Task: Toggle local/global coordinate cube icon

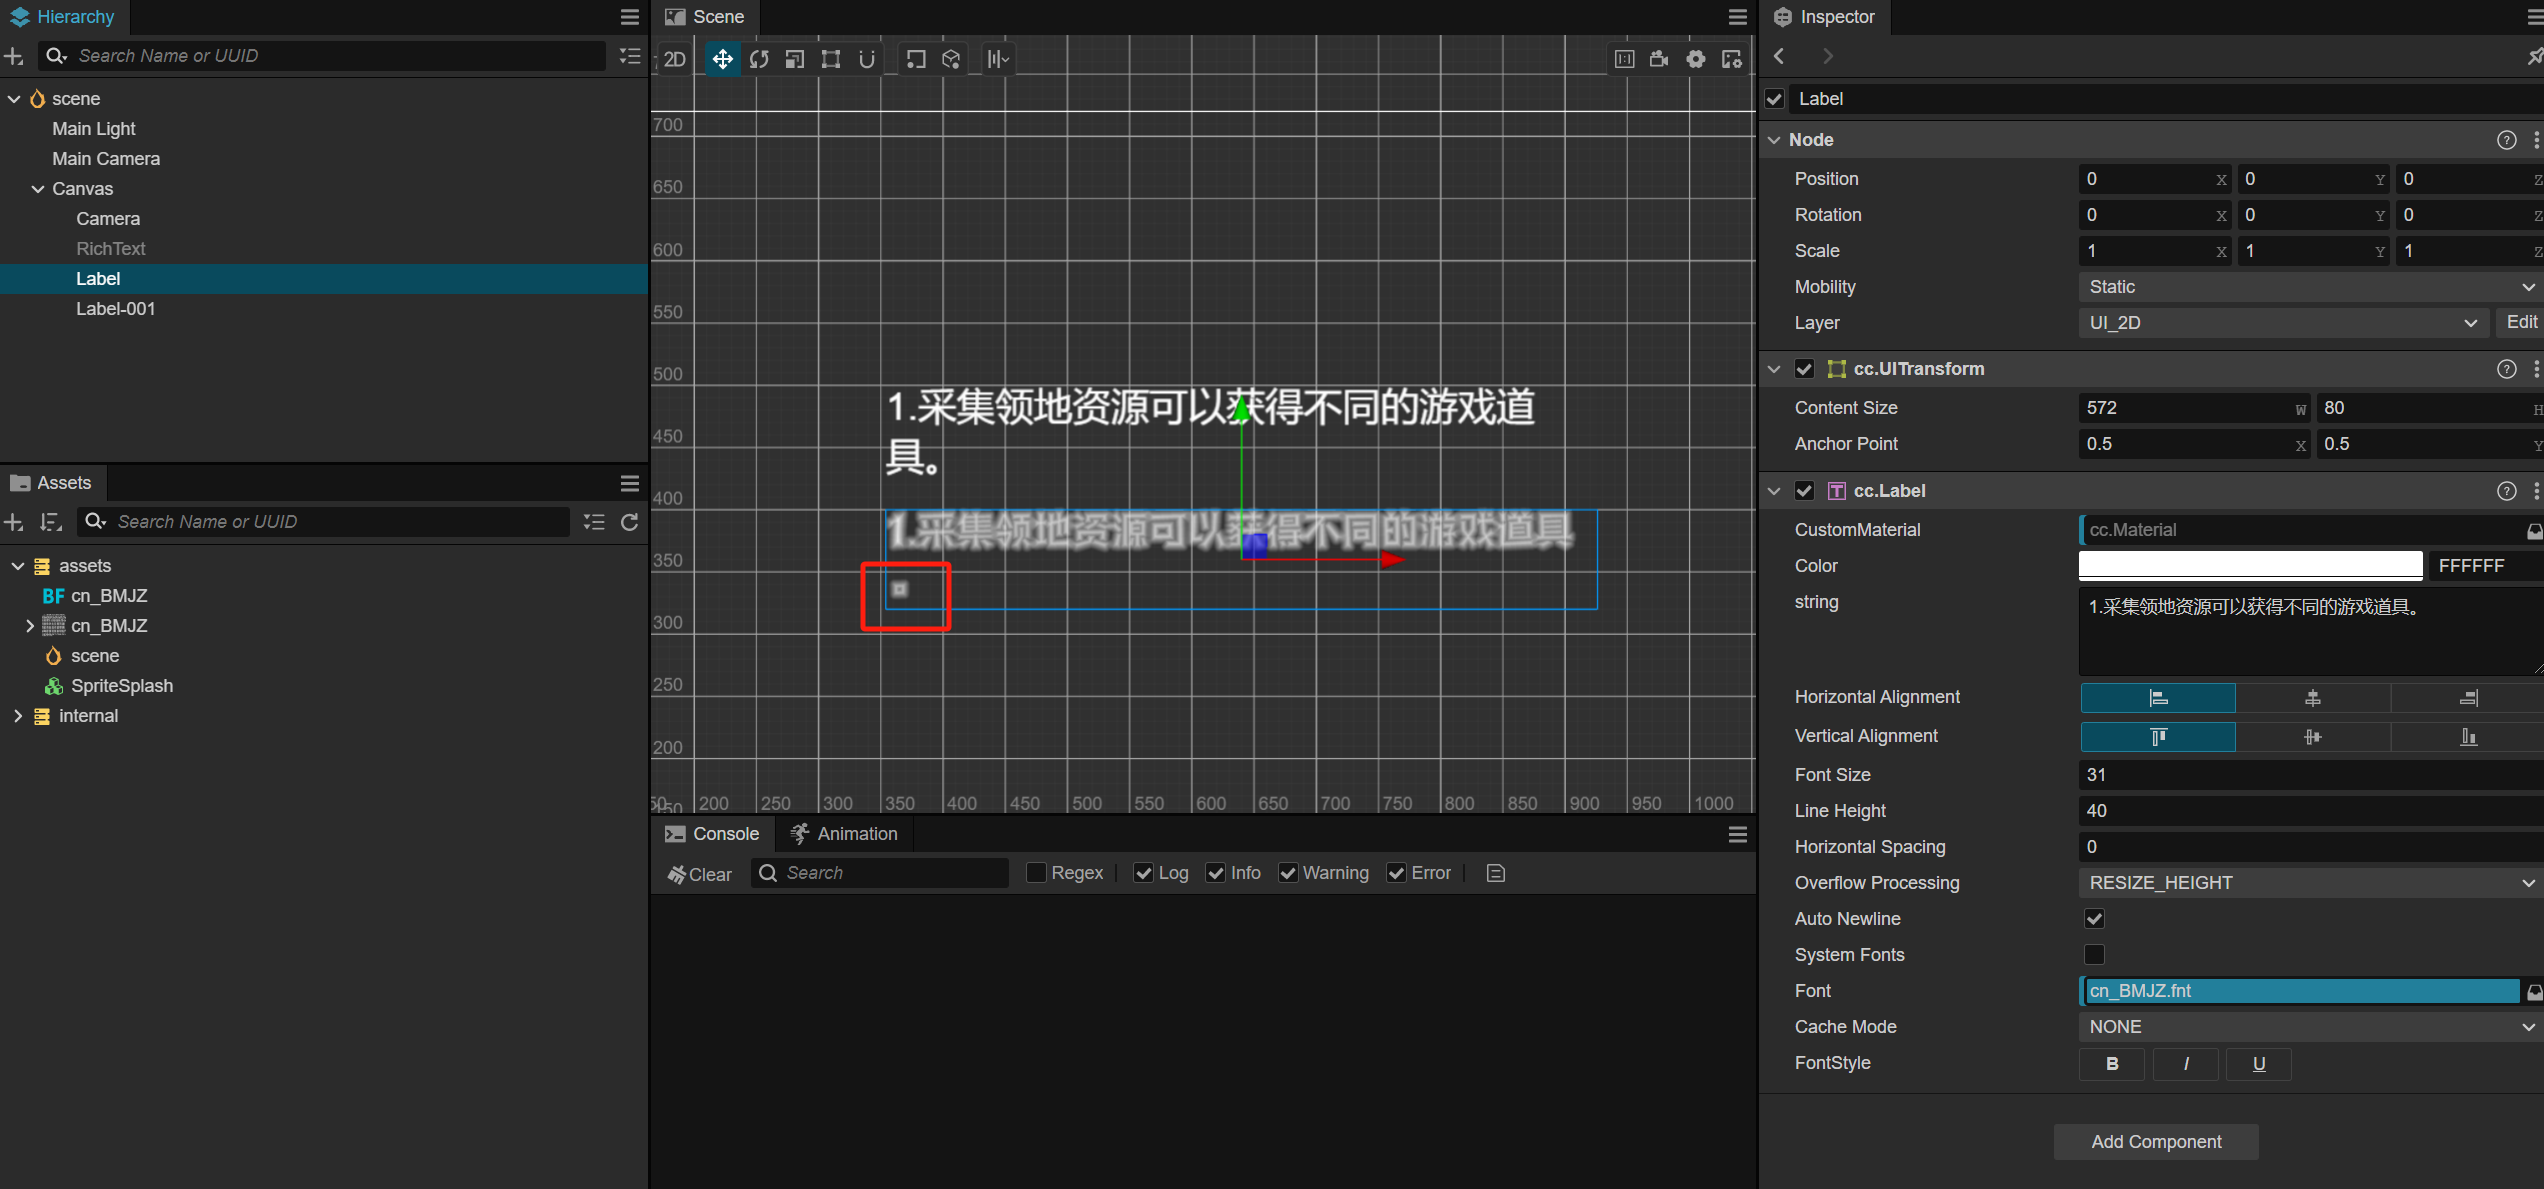Action: pos(951,59)
